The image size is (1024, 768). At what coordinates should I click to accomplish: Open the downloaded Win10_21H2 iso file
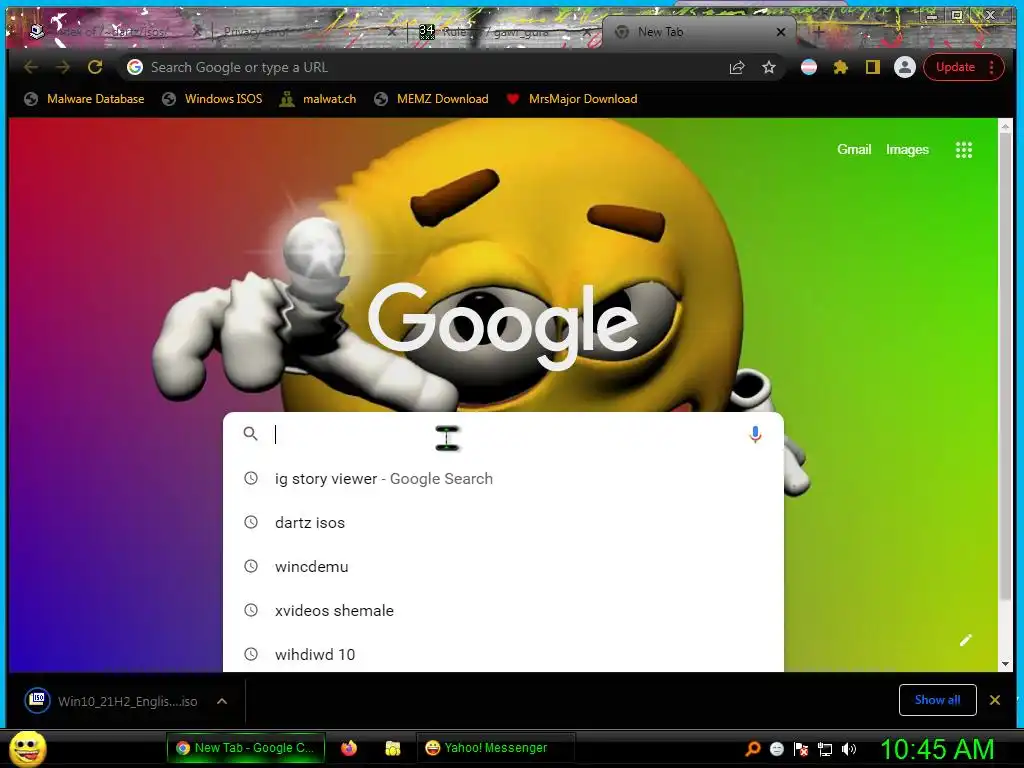[x=111, y=701]
